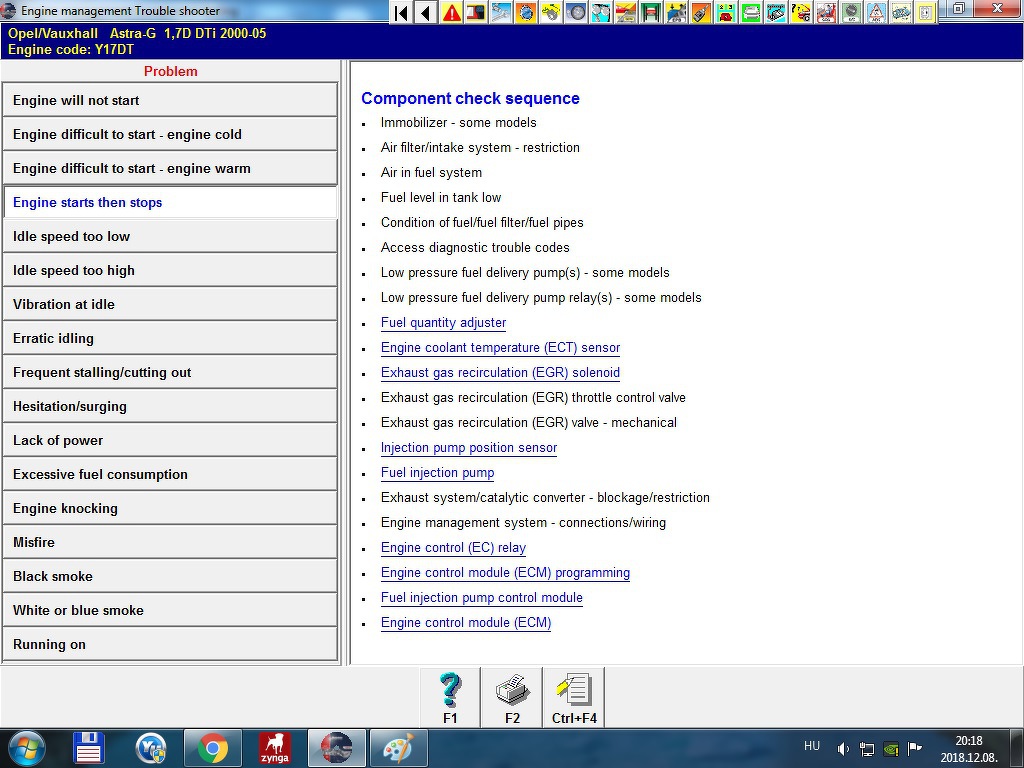
Task: Click the back arrow toolbar button
Action: pyautogui.click(x=426, y=12)
